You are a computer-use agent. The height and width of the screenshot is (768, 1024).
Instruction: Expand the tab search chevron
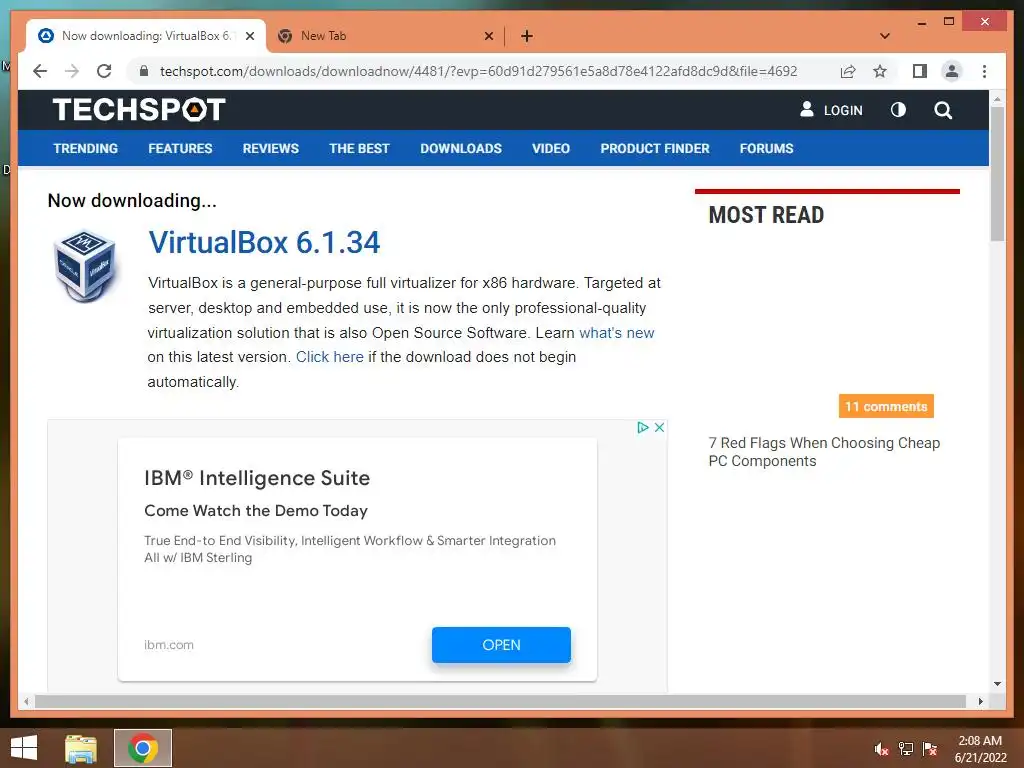pyautogui.click(x=885, y=36)
